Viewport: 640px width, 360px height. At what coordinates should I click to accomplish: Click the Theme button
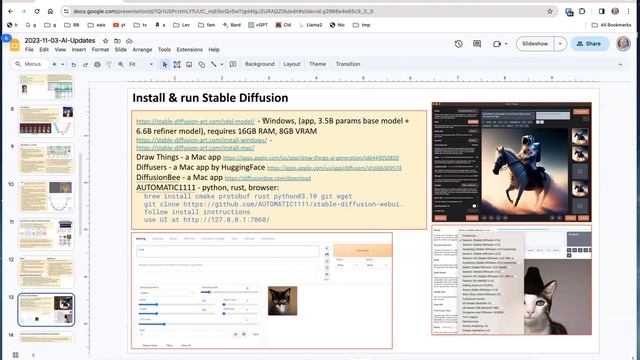click(317, 64)
